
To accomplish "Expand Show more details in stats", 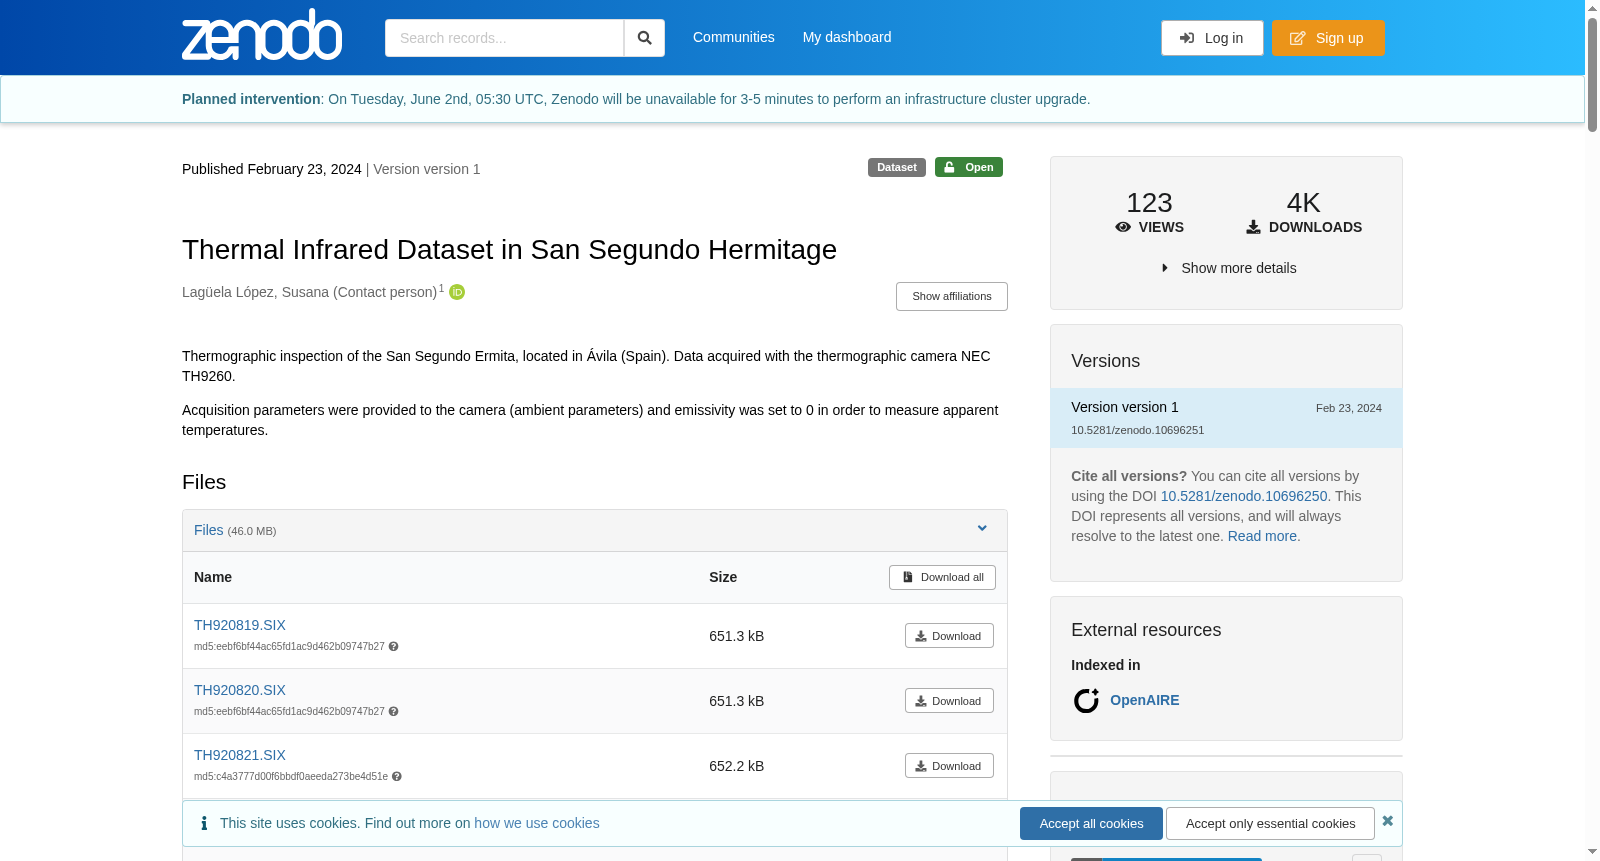I will click(1228, 268).
